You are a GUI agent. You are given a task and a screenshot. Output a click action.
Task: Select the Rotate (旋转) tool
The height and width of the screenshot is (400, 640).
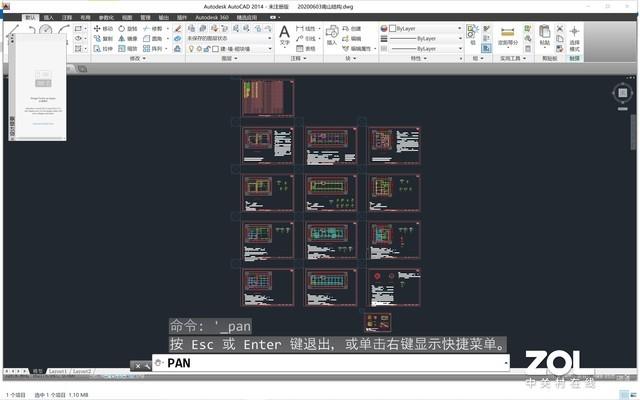point(127,29)
